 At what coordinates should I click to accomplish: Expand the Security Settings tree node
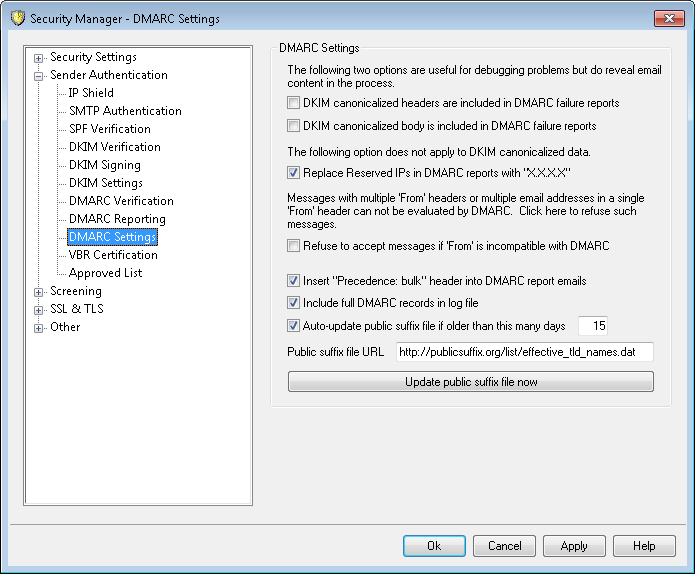click(39, 57)
